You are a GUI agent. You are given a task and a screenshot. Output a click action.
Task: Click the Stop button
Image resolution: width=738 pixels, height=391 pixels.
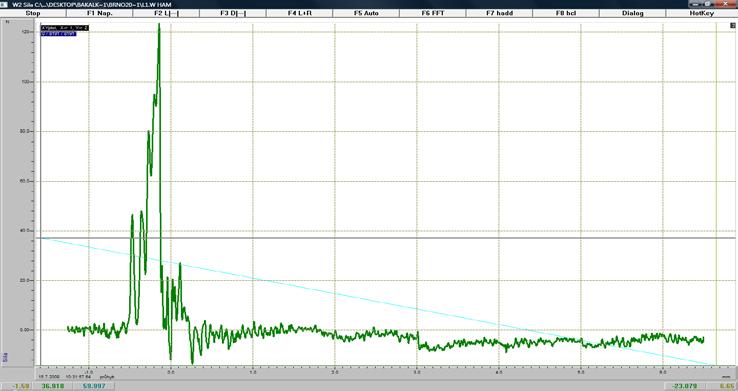tap(33, 13)
